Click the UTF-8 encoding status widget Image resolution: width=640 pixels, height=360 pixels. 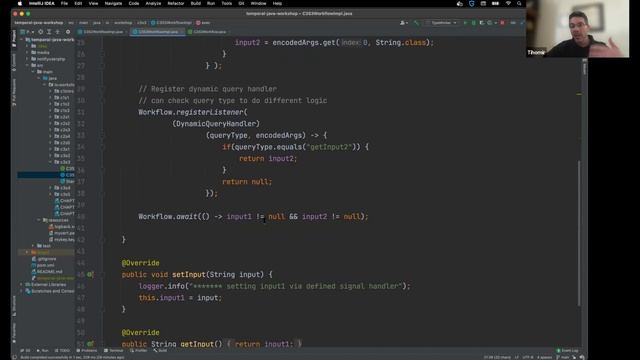point(528,358)
